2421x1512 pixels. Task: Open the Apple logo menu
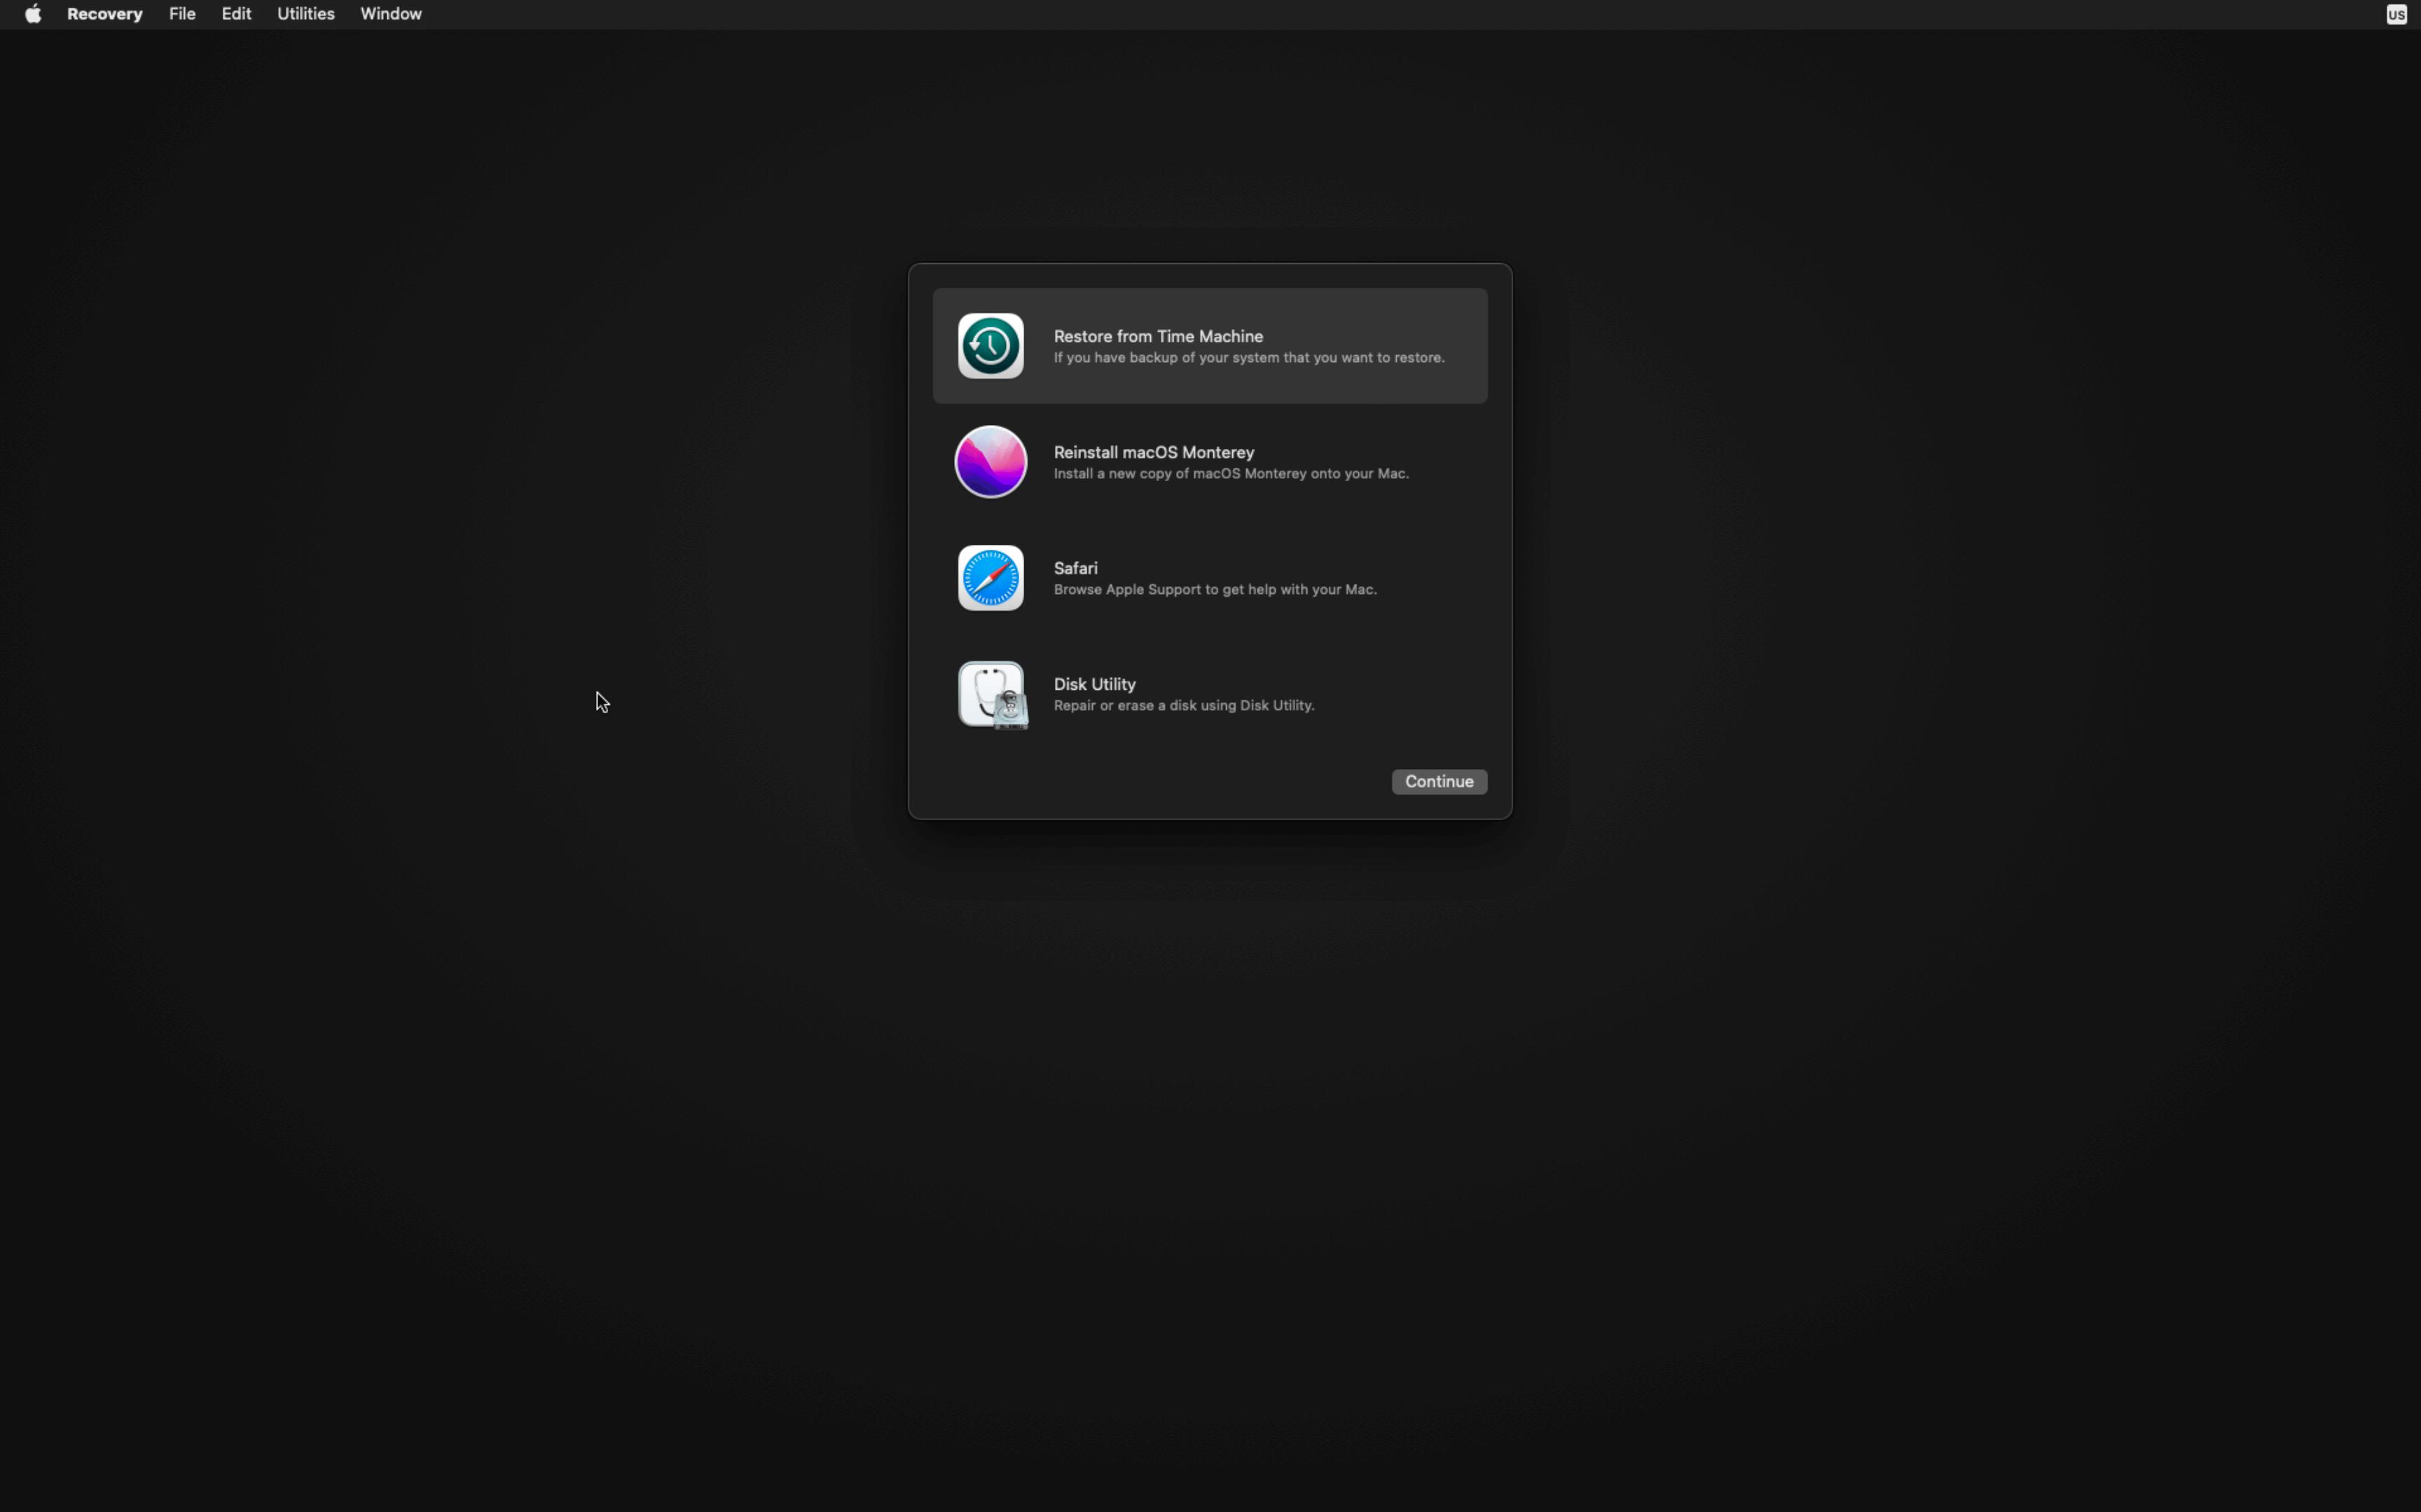(33, 14)
